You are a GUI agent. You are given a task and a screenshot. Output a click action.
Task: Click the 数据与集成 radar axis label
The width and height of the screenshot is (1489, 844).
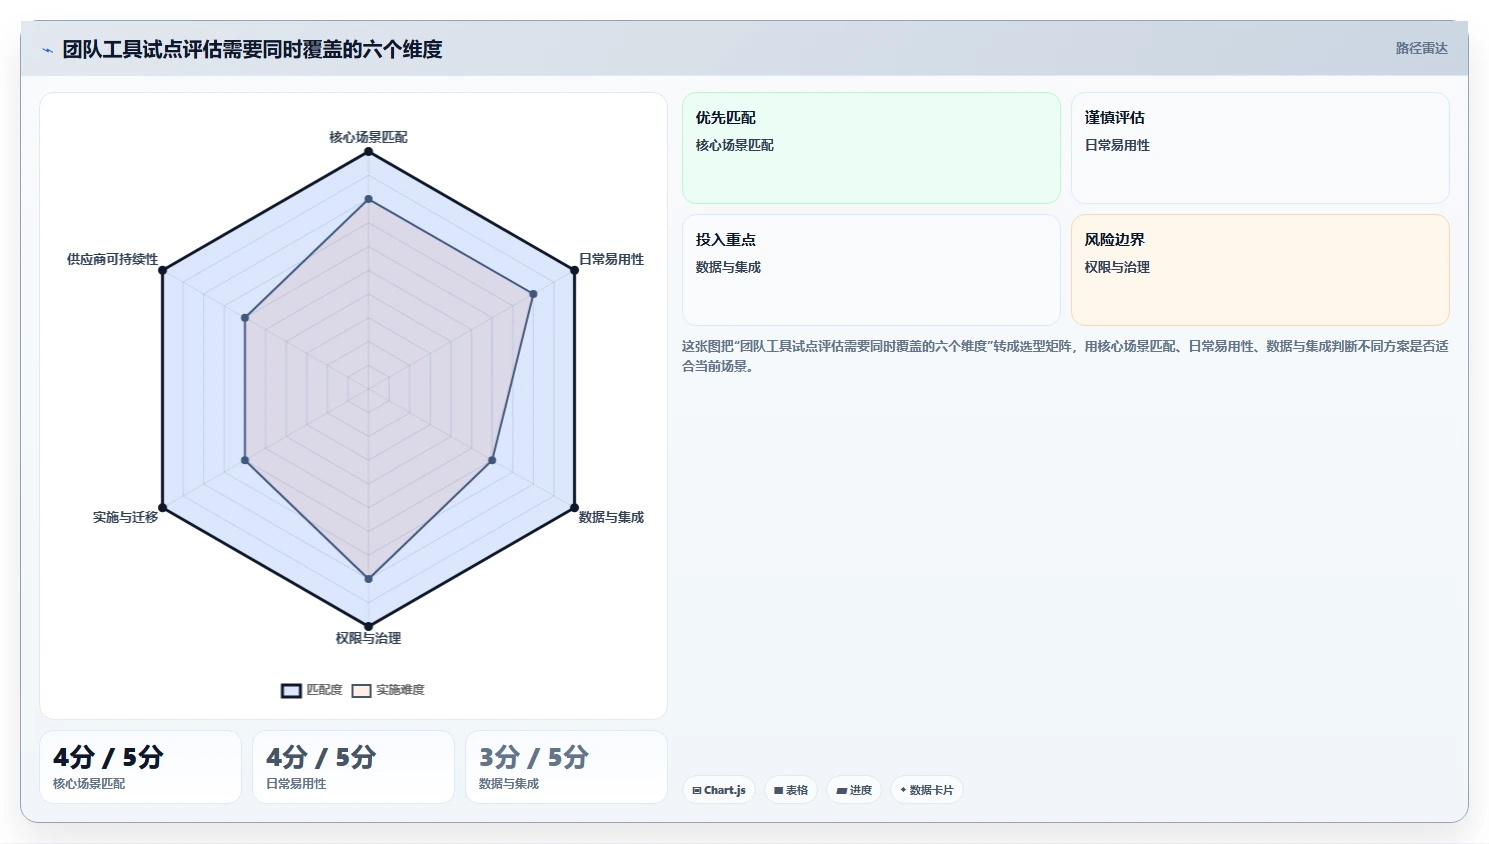click(611, 517)
